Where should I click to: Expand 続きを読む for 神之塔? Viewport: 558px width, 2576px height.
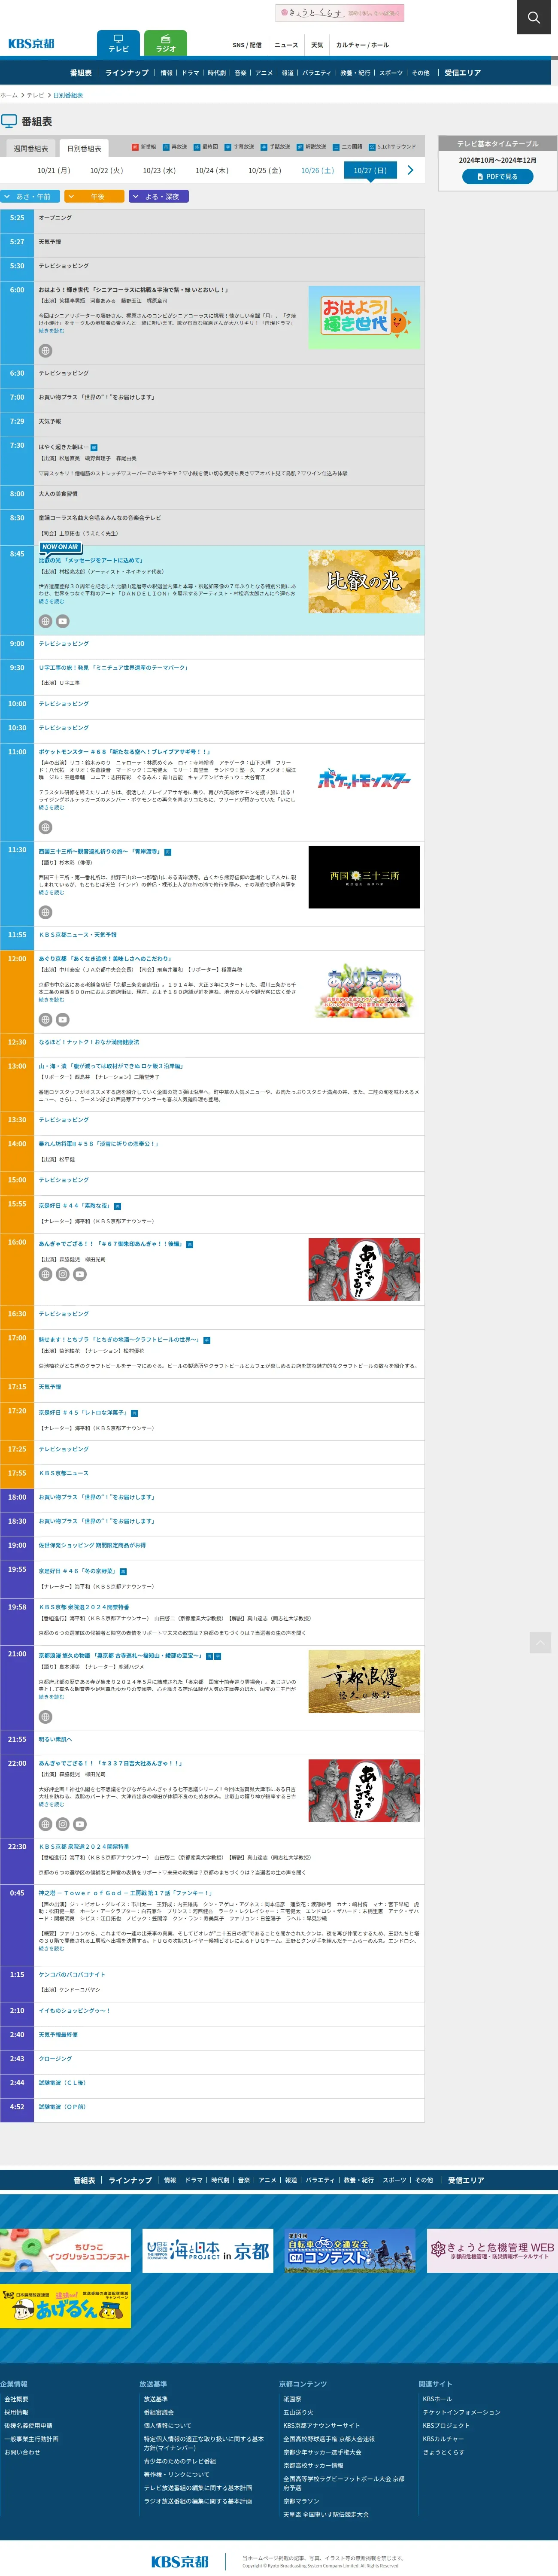click(51, 1948)
